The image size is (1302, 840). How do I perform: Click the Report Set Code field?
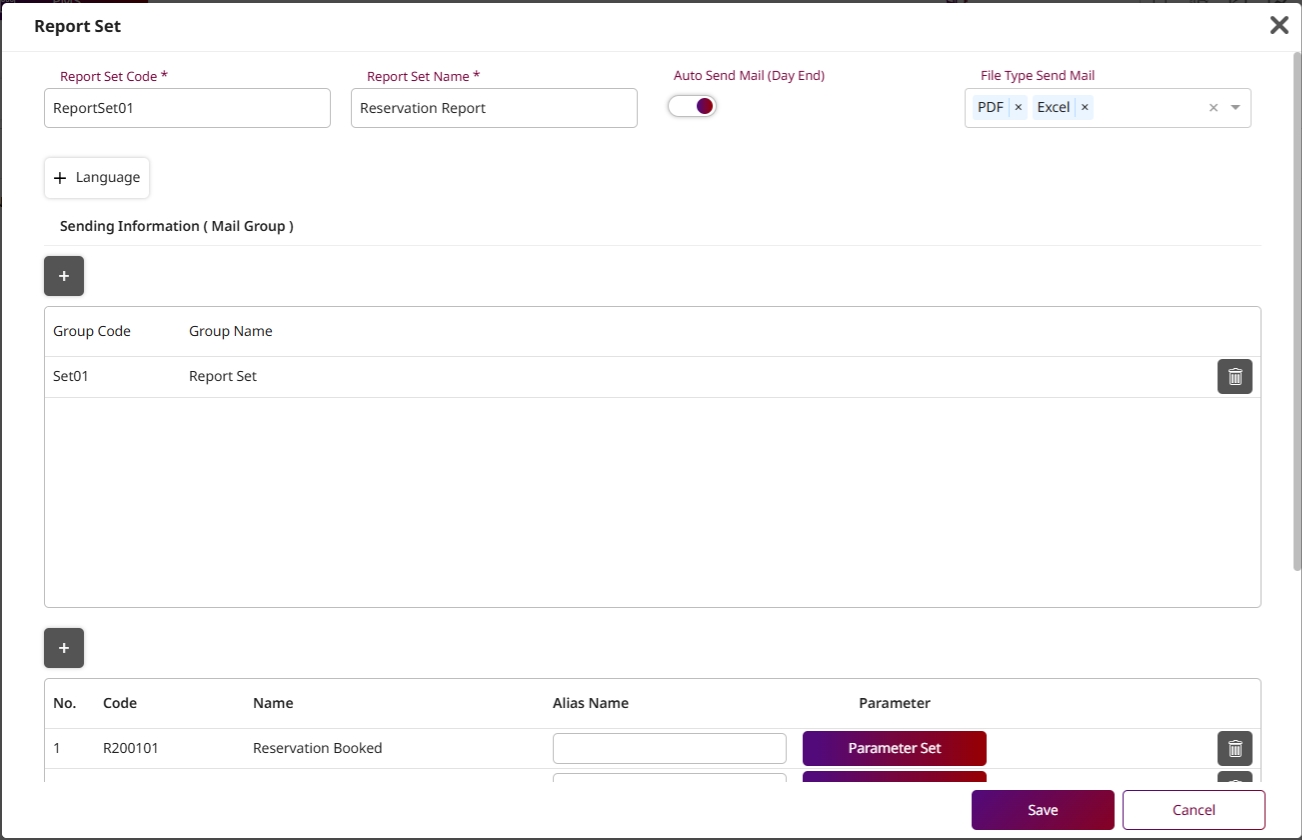[x=187, y=108]
